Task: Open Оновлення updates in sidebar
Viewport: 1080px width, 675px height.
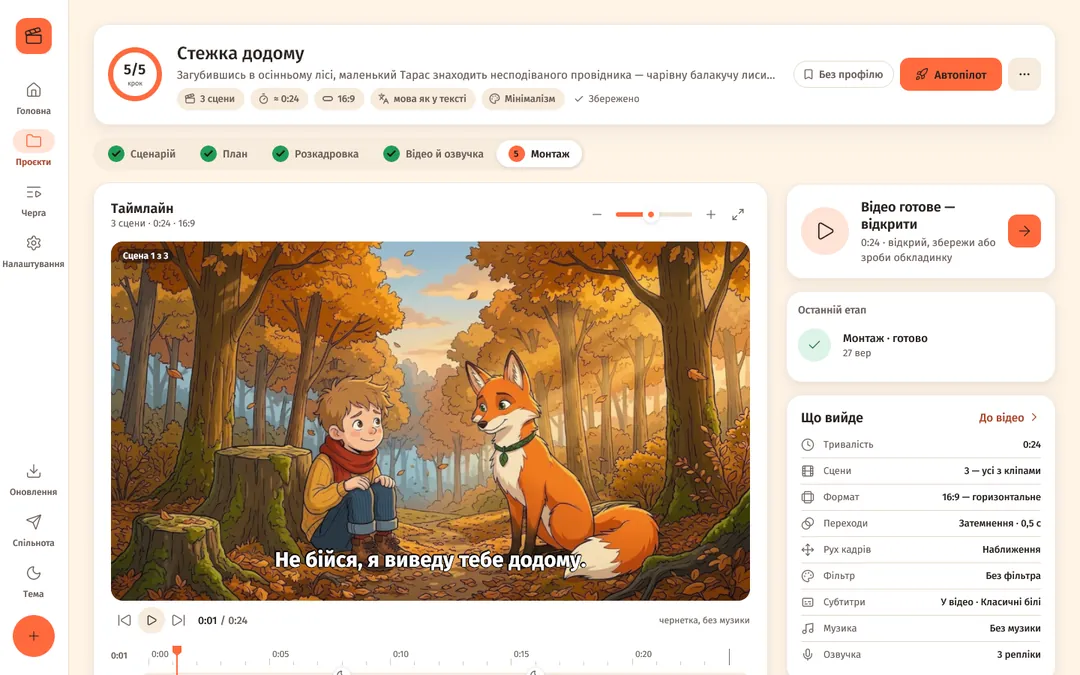Action: coord(33,479)
